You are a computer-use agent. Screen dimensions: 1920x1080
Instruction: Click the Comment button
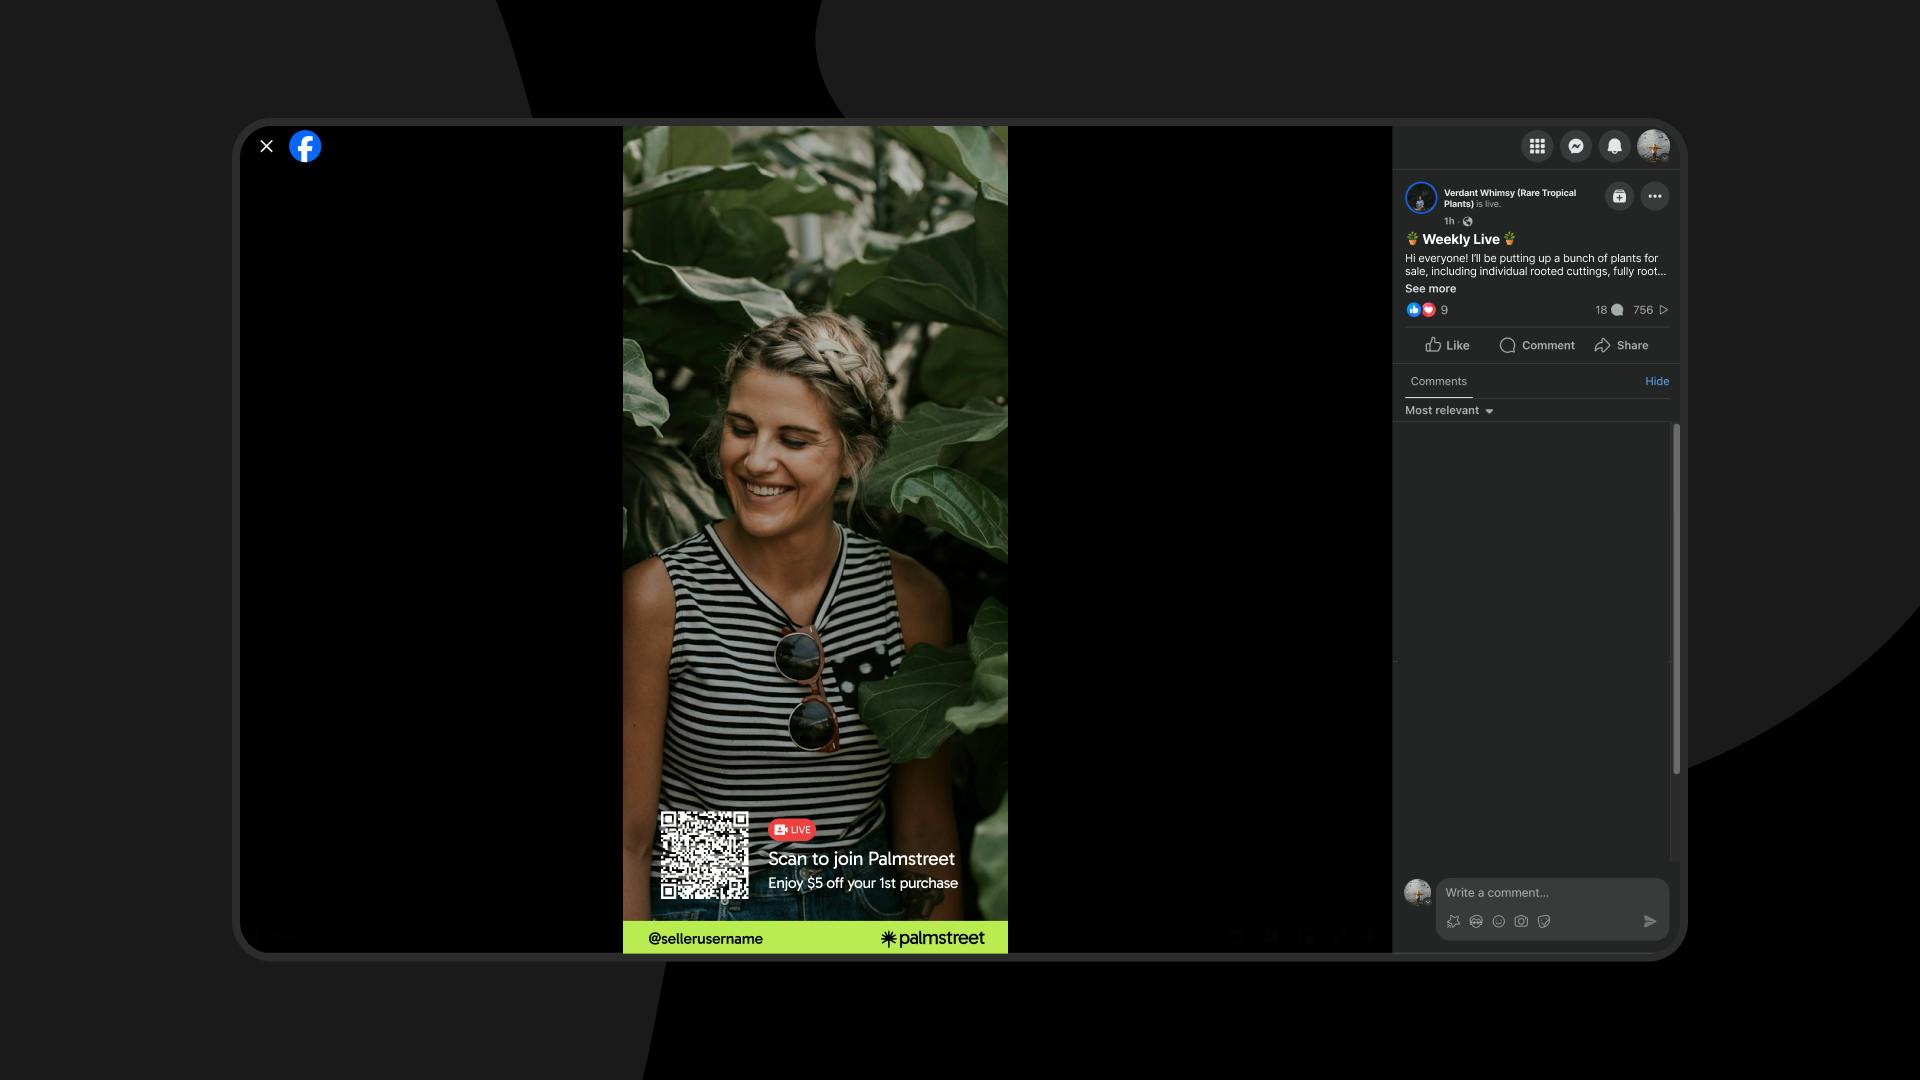[x=1537, y=345]
